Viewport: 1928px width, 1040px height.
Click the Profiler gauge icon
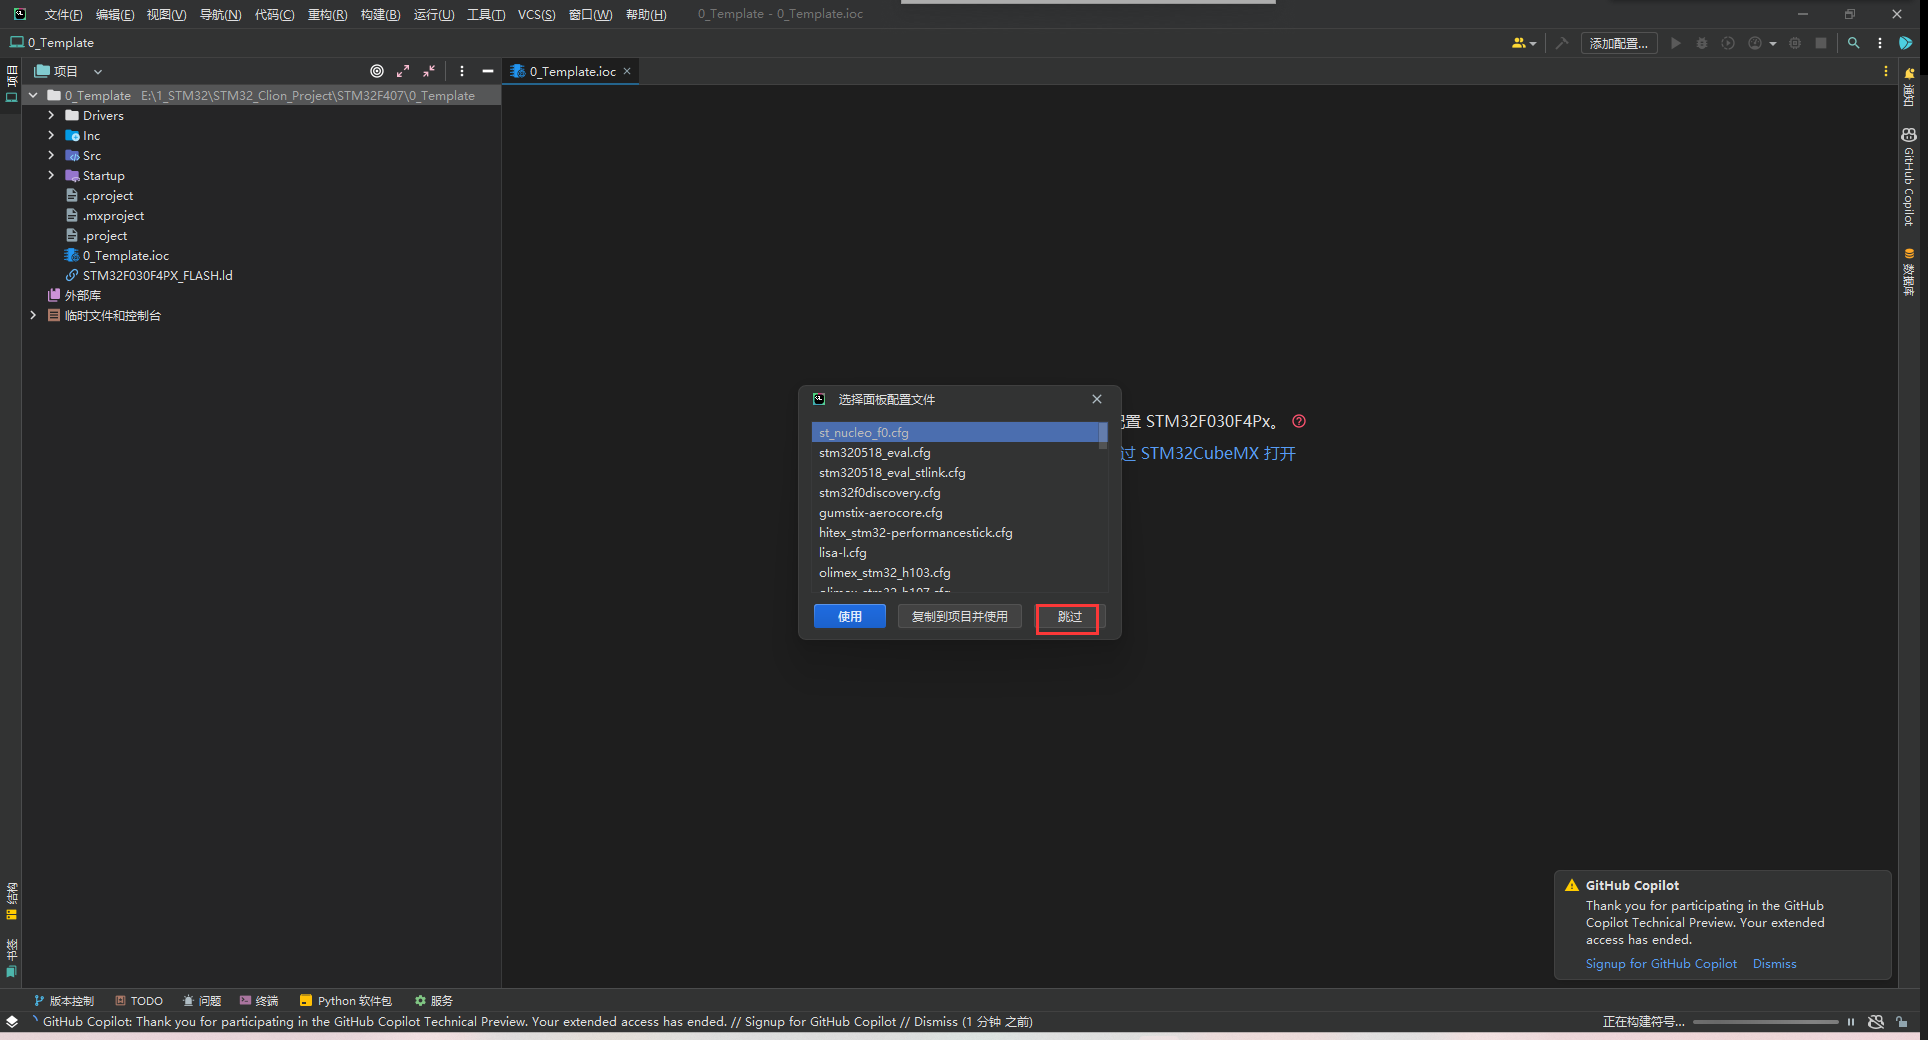coord(1755,43)
